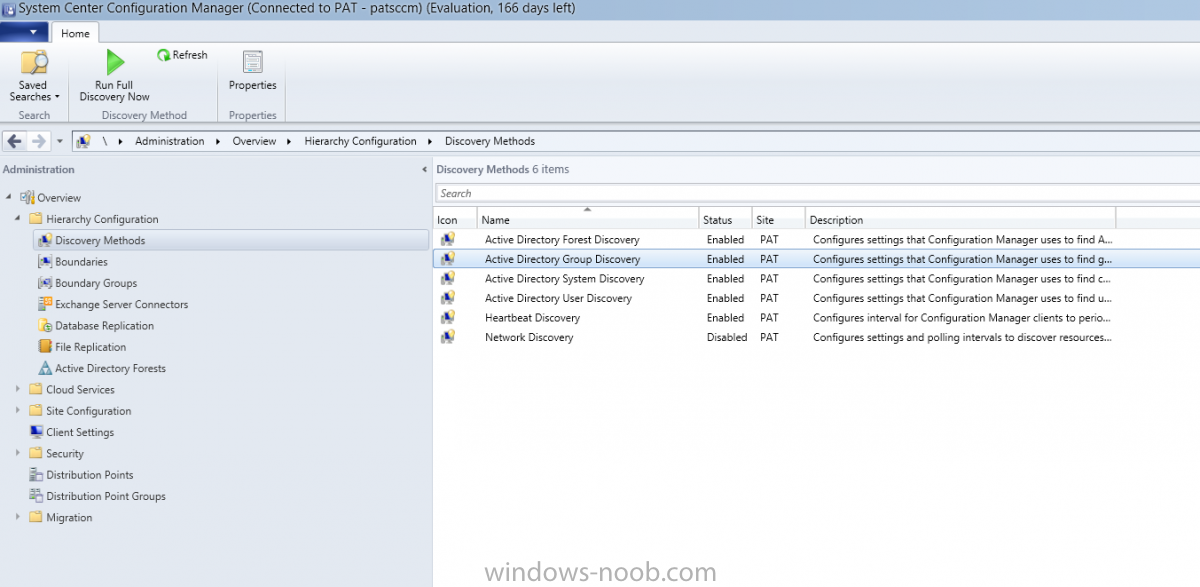This screenshot has width=1200, height=587.
Task: Open the Database Replication icon
Action: pos(45,325)
